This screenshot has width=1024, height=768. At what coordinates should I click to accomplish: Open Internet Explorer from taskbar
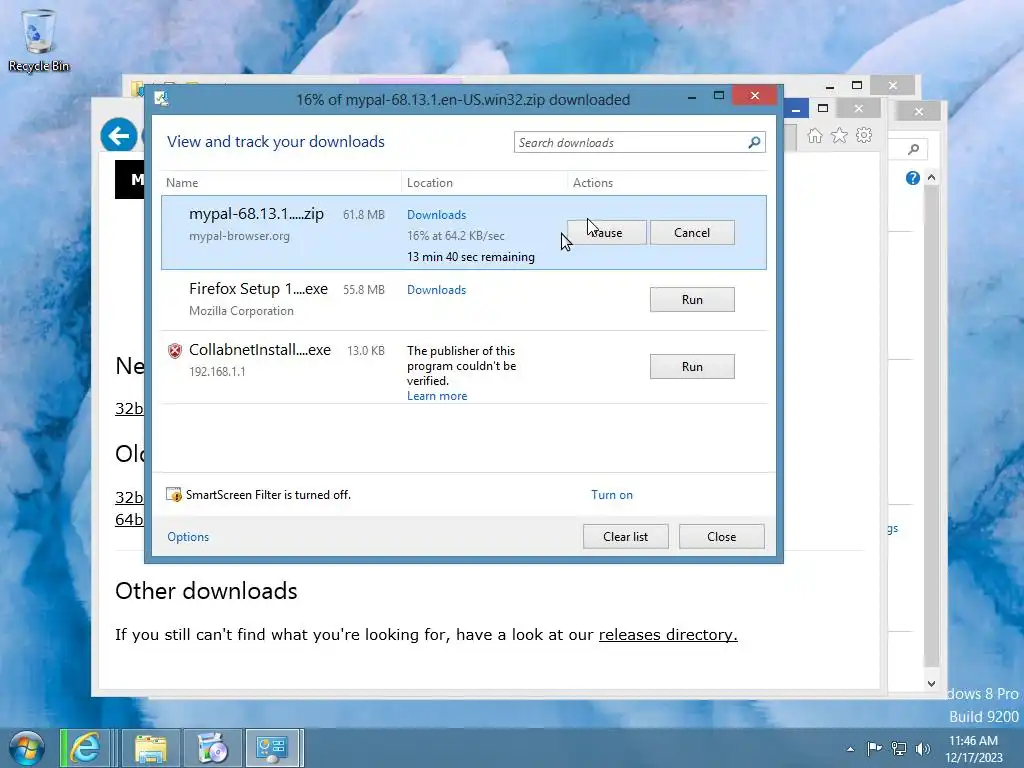point(86,748)
